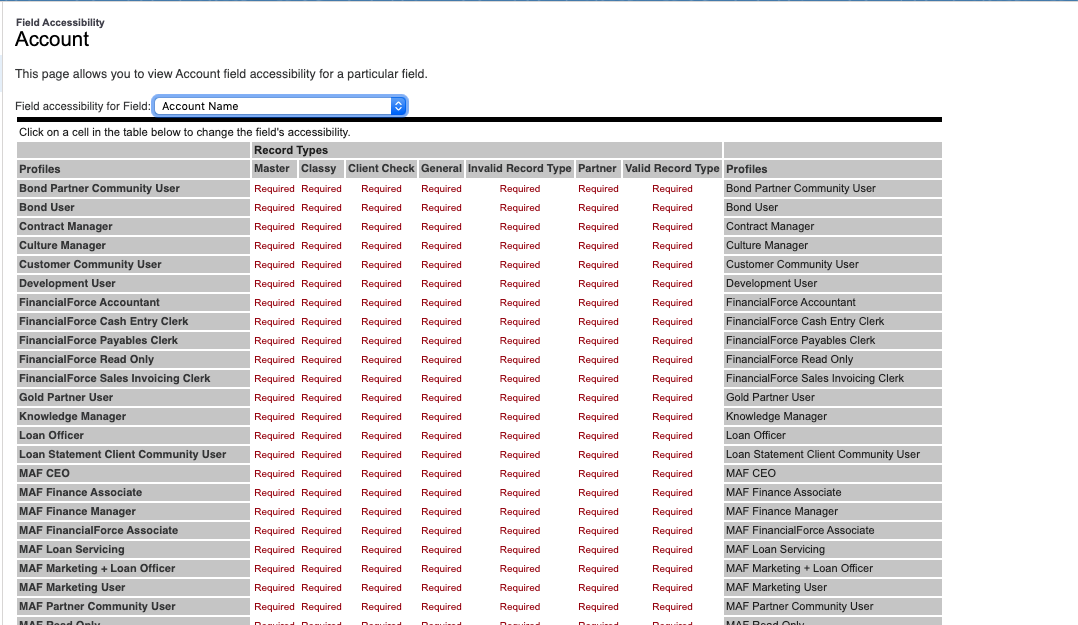
Task: Click Partner Required cell for Development User
Action: (x=598, y=283)
